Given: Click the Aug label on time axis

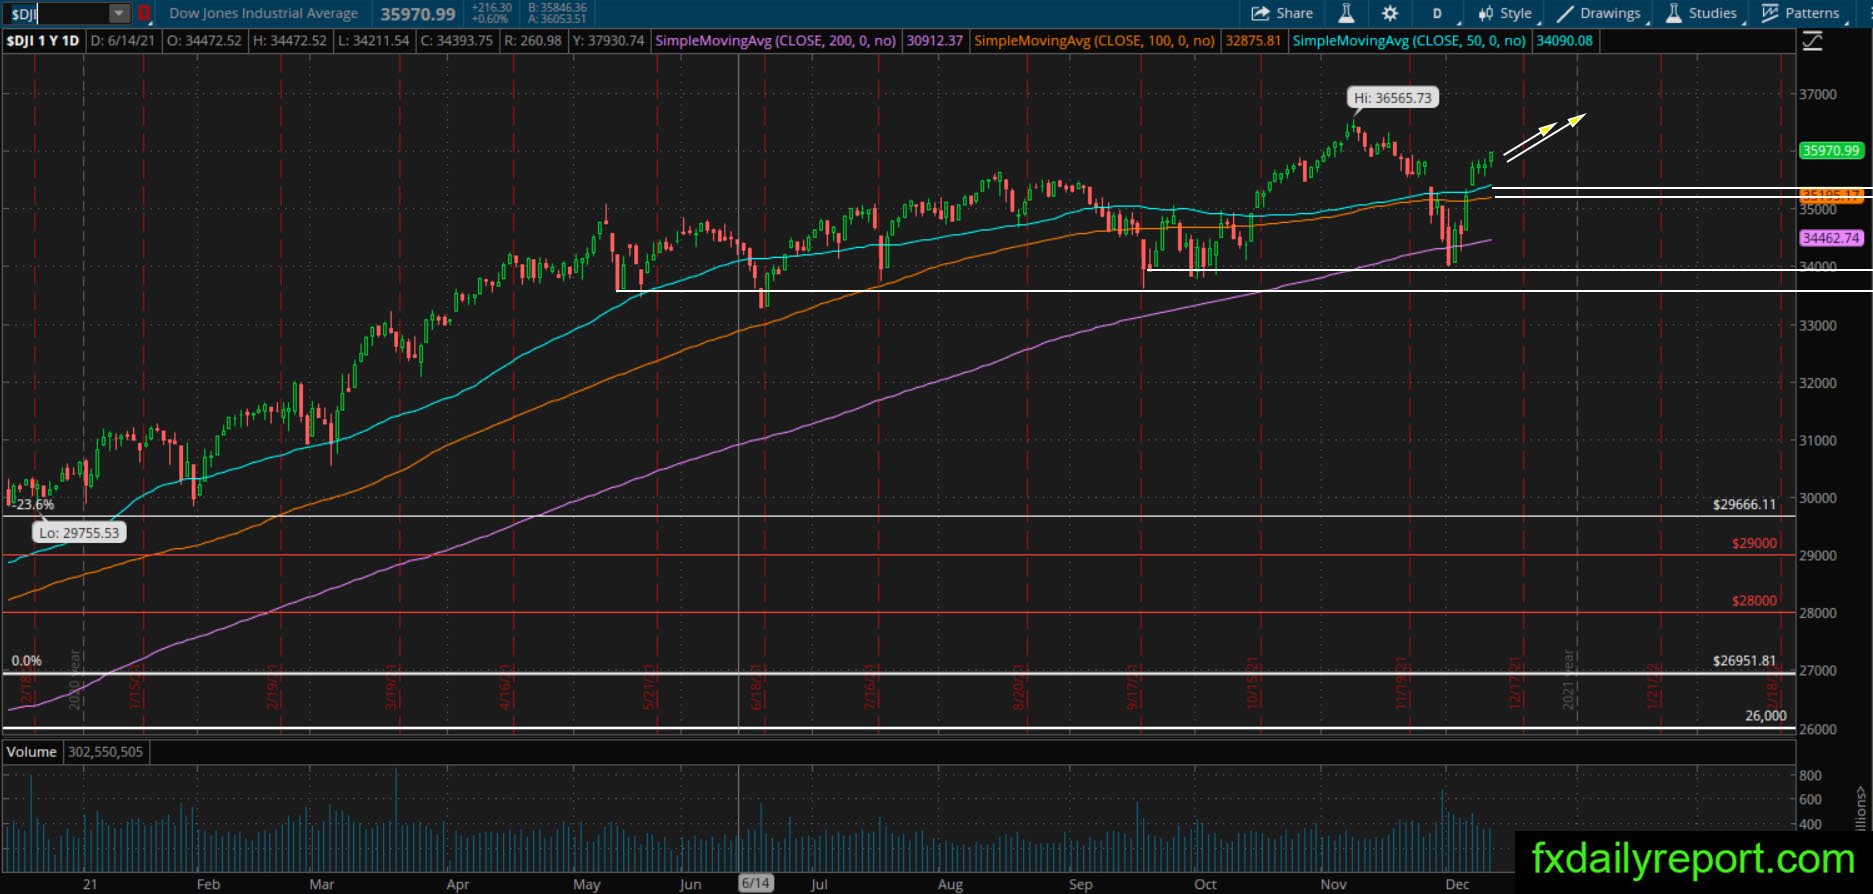Looking at the screenshot, I should click(950, 884).
